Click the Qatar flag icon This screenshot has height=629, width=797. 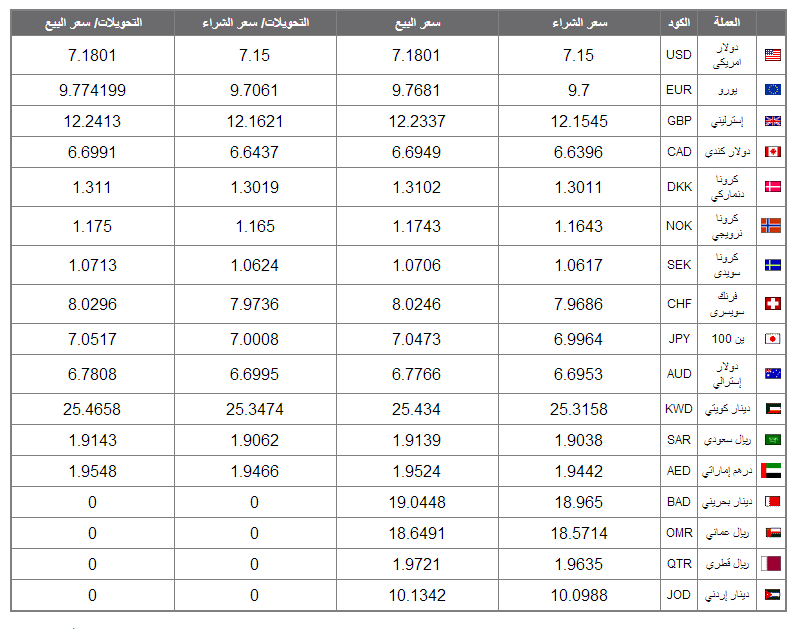[x=771, y=564]
